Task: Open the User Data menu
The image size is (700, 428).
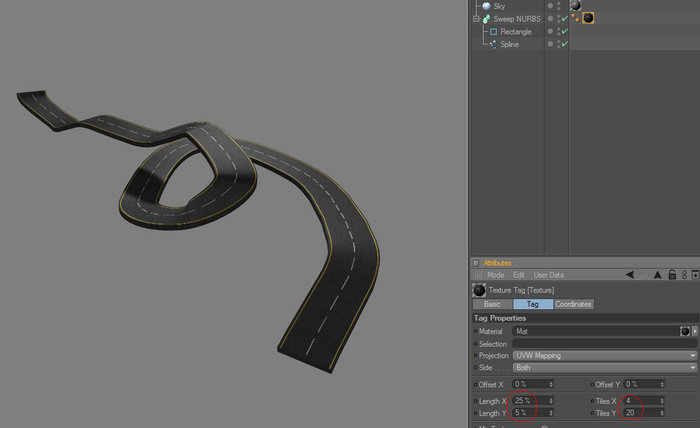Action: [549, 275]
